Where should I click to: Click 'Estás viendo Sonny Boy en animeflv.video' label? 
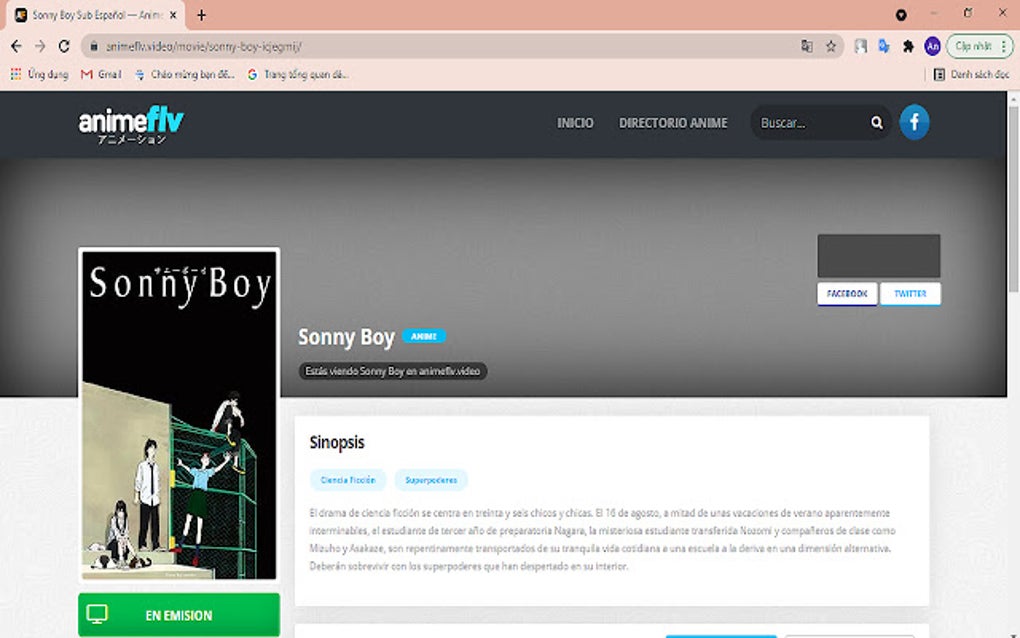[392, 371]
